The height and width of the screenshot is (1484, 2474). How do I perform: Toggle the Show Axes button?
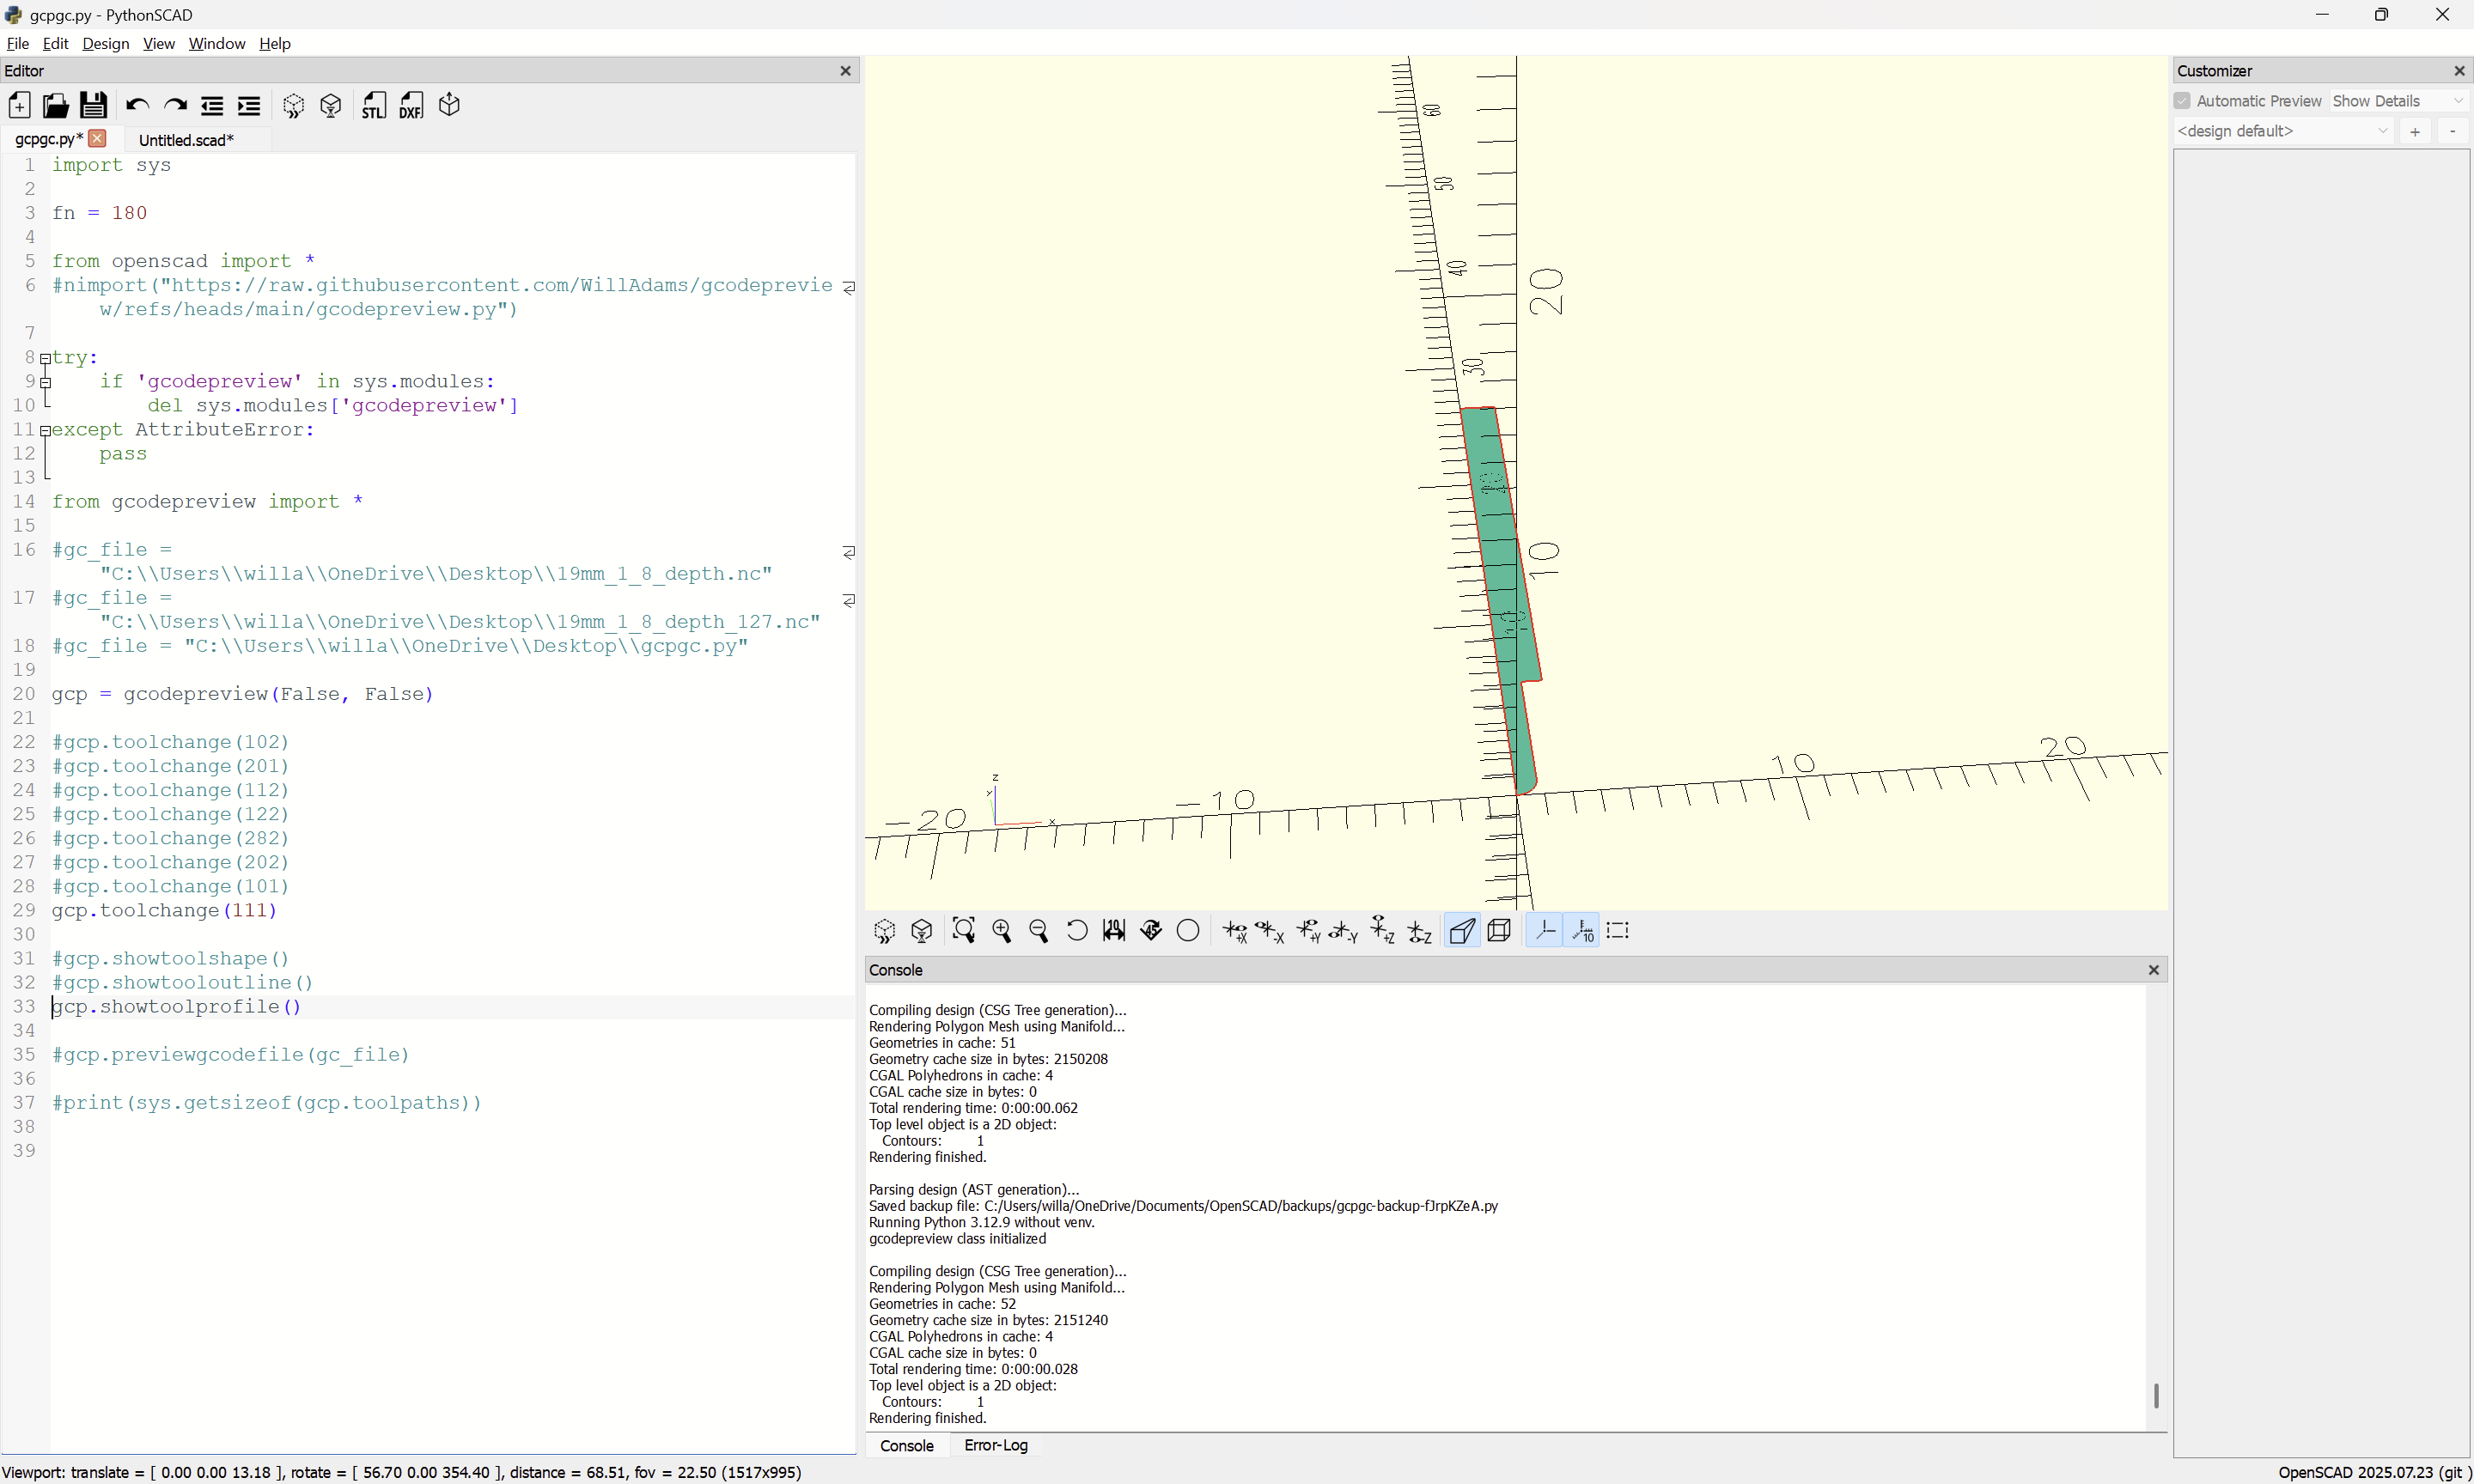pyautogui.click(x=1544, y=931)
